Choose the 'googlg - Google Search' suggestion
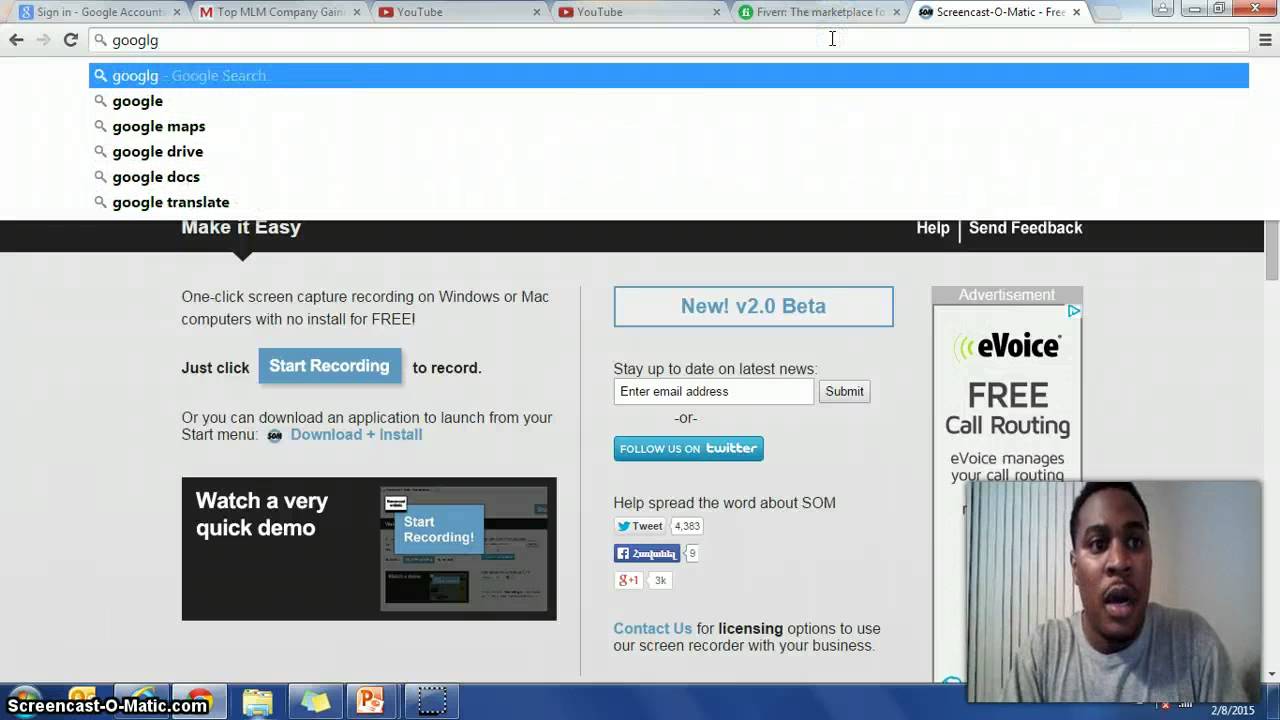 pyautogui.click(x=669, y=75)
